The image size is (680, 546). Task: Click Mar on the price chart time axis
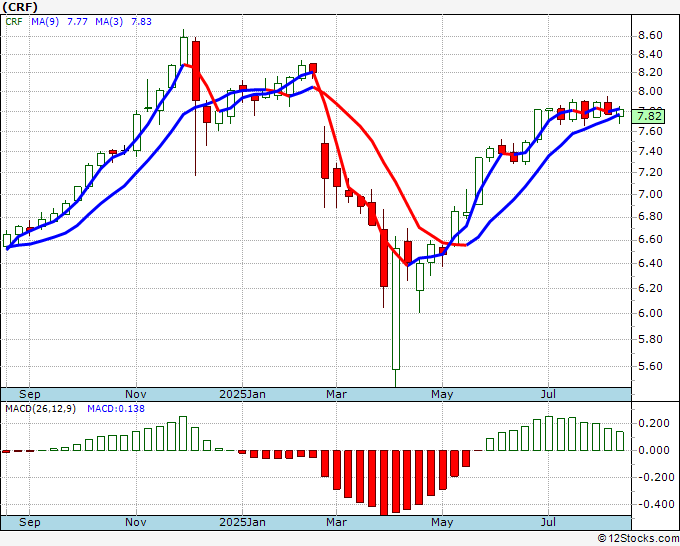(337, 394)
